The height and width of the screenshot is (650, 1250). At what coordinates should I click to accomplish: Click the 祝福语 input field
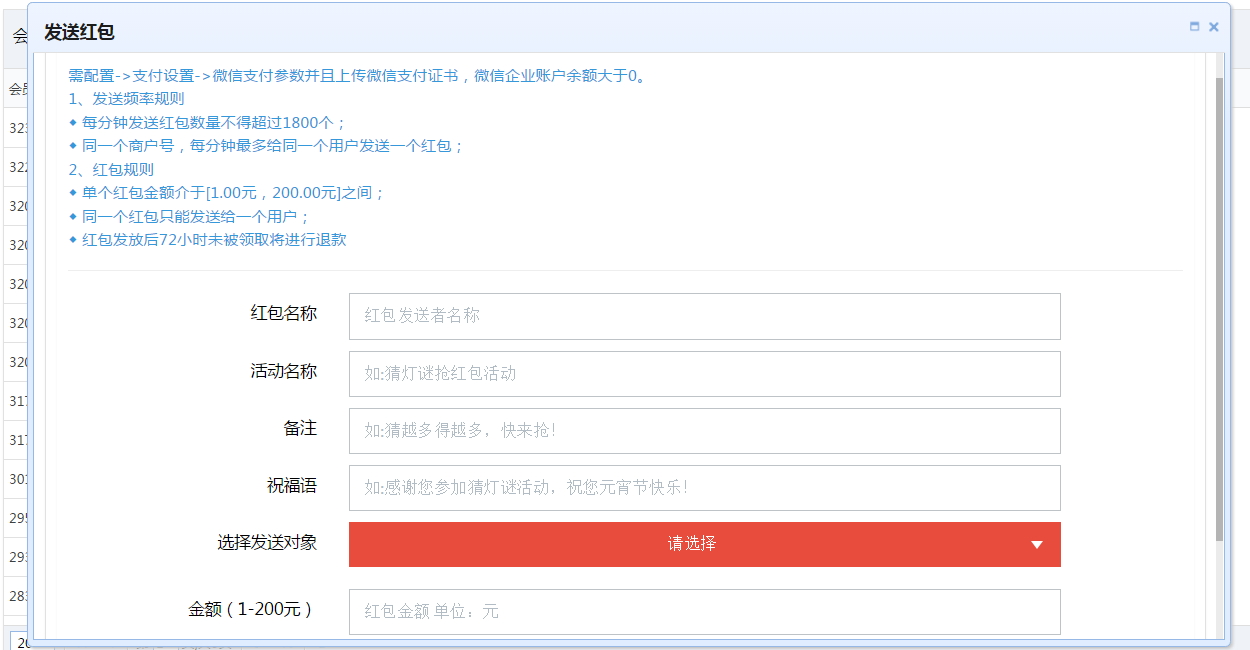click(x=704, y=488)
